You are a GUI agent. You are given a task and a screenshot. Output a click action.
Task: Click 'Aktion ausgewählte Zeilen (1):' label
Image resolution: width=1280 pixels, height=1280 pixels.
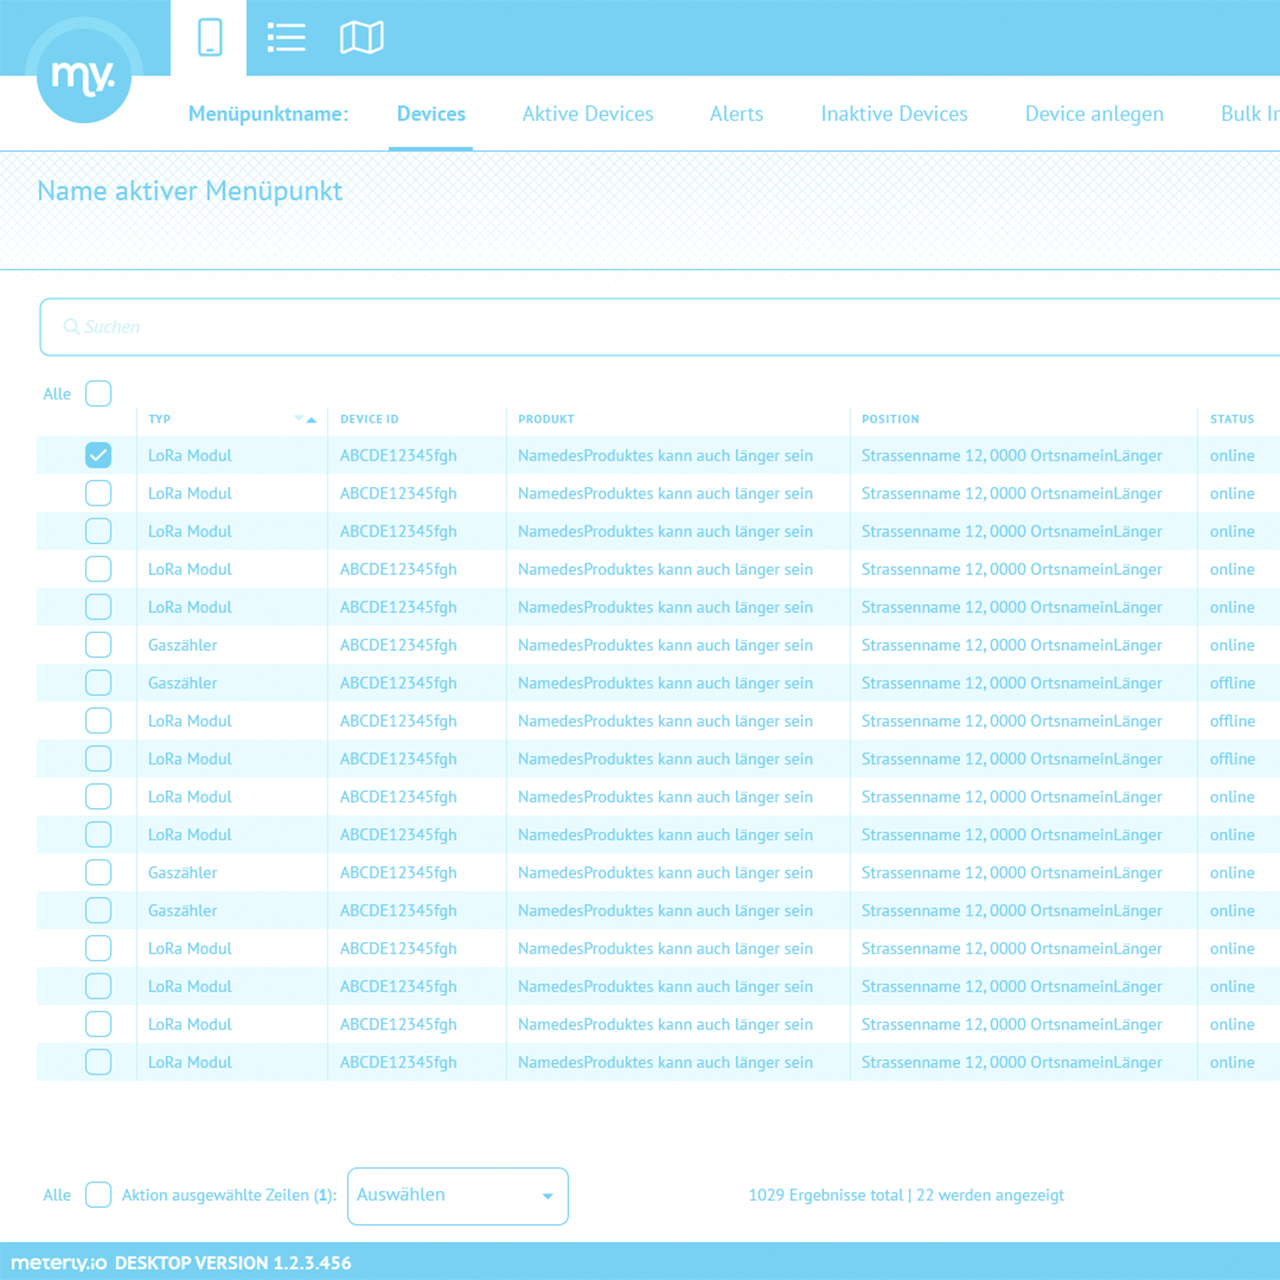(x=229, y=1195)
